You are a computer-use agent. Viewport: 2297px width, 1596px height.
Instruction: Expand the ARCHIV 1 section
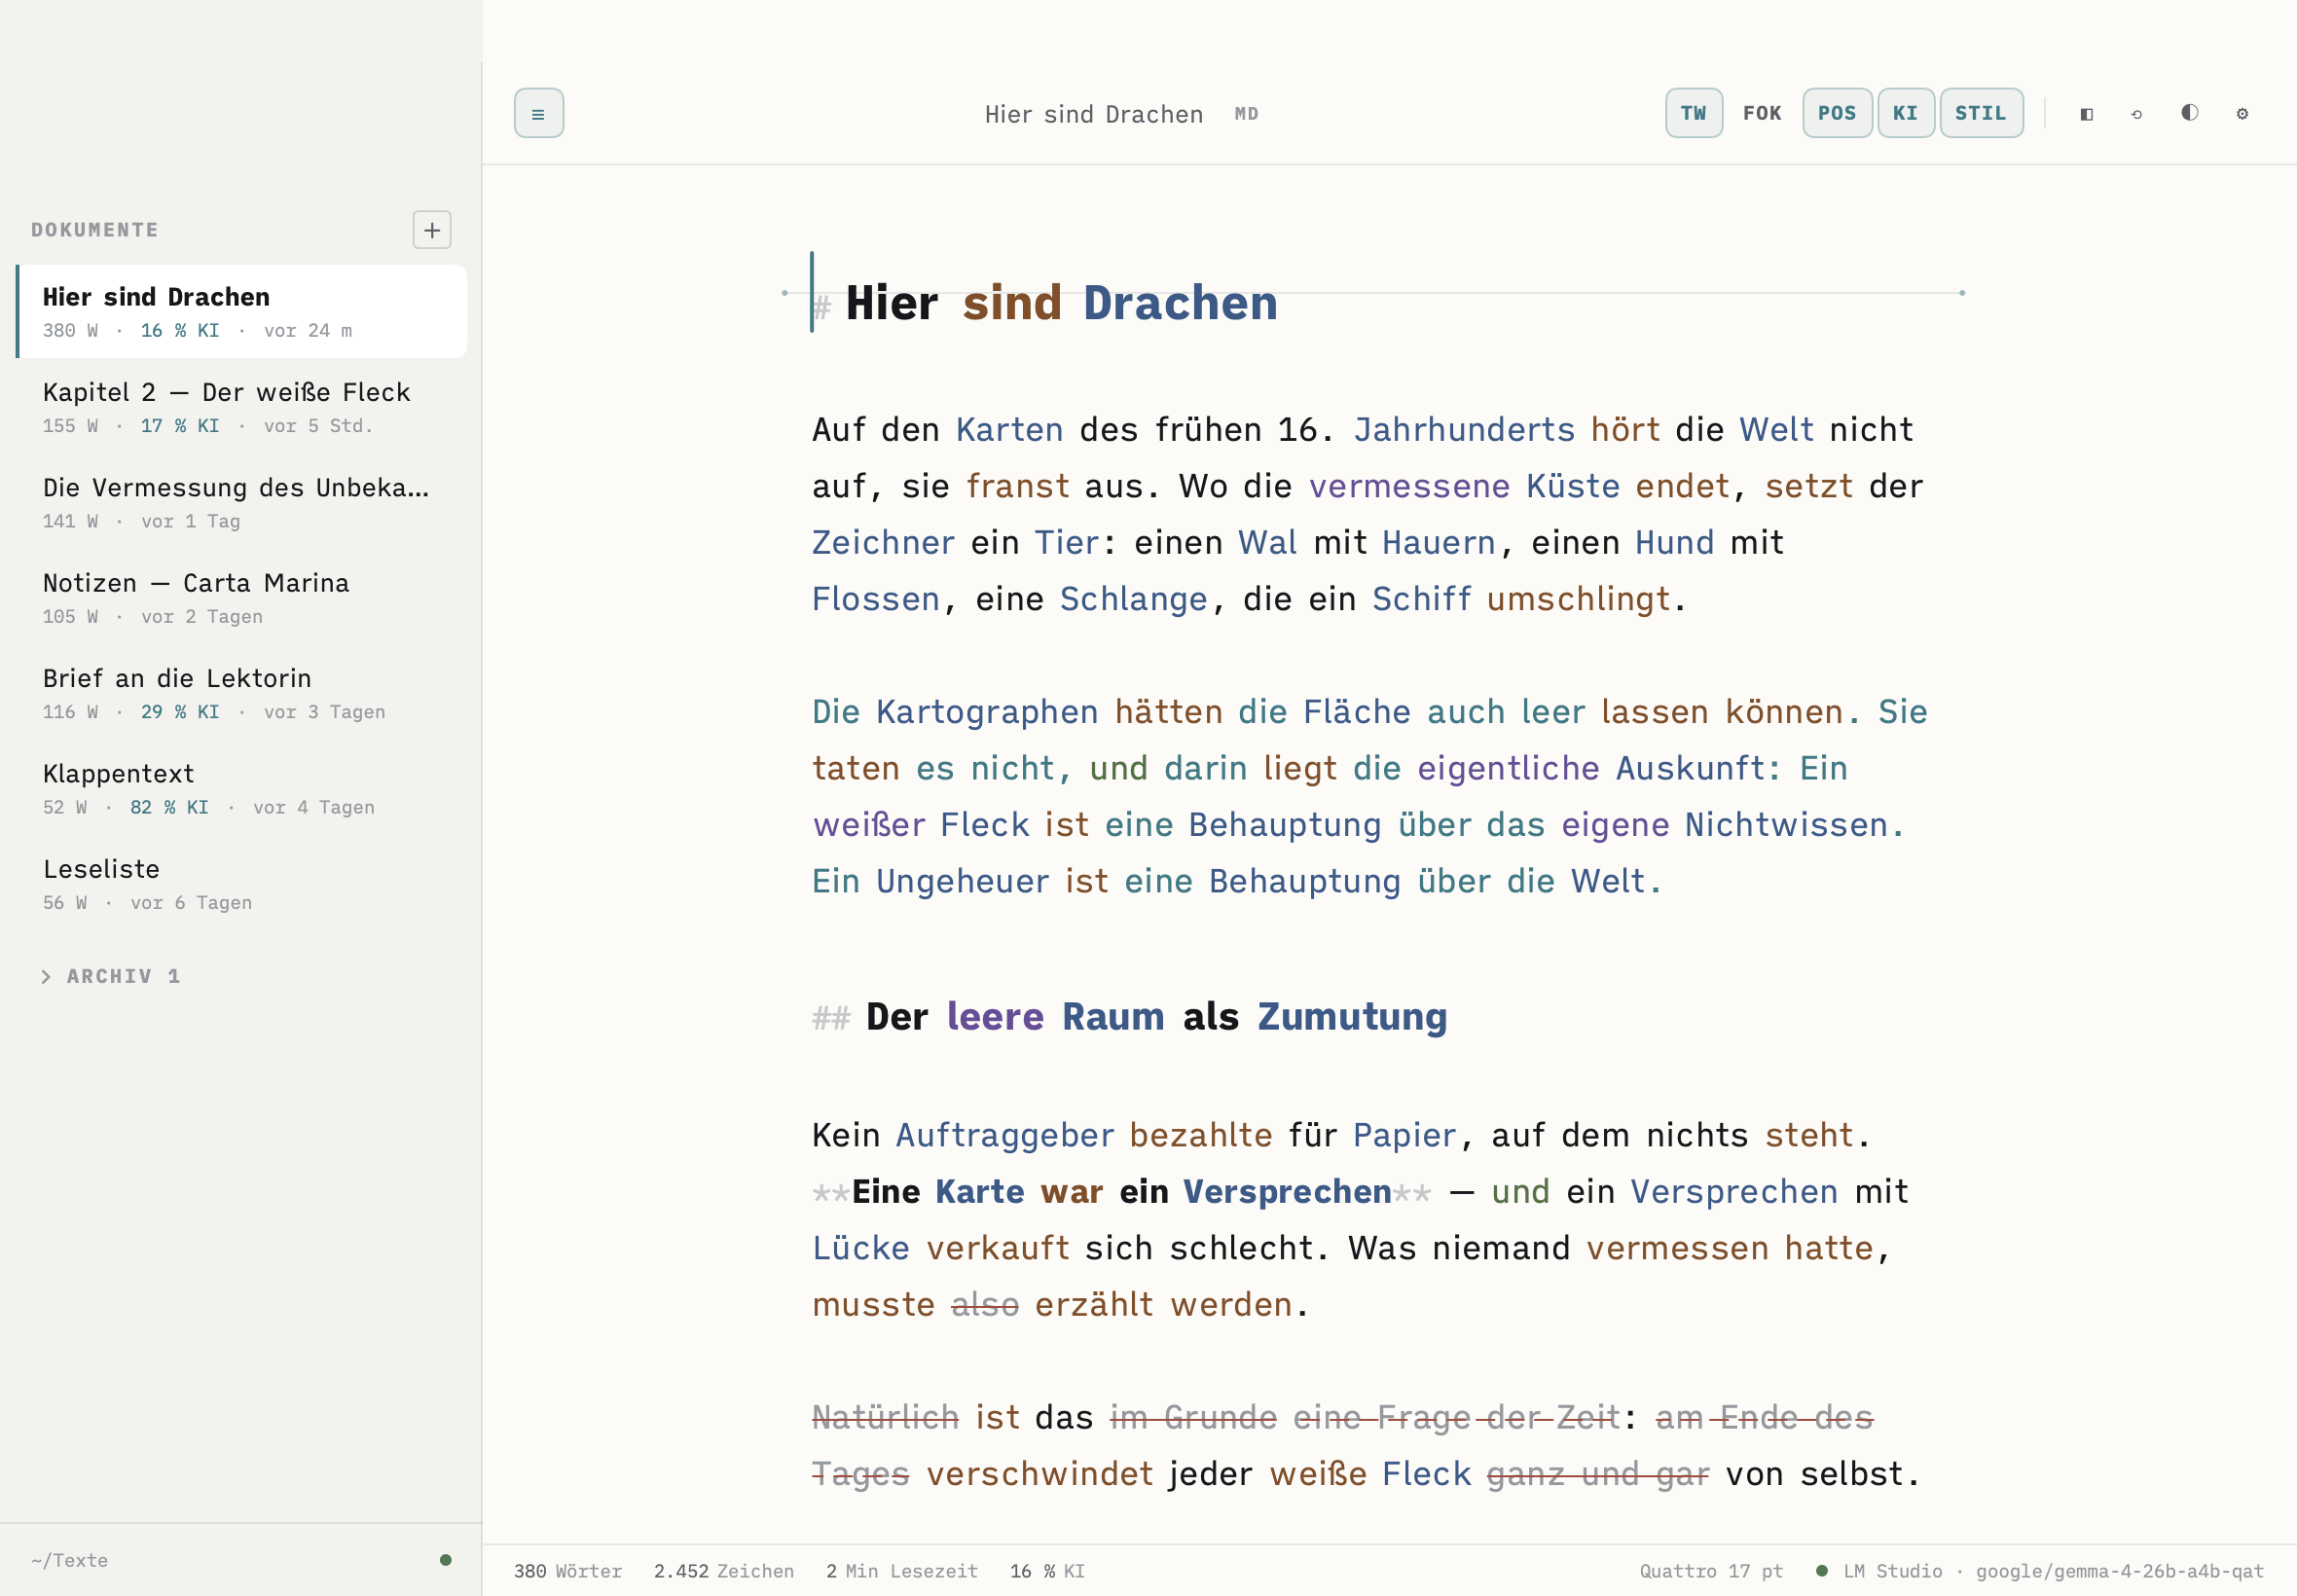pos(110,976)
